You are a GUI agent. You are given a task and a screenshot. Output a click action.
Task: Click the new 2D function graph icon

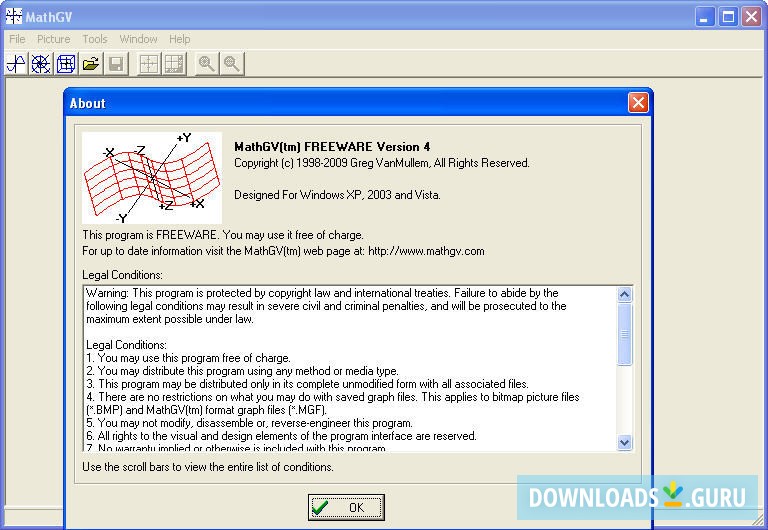click(16, 64)
